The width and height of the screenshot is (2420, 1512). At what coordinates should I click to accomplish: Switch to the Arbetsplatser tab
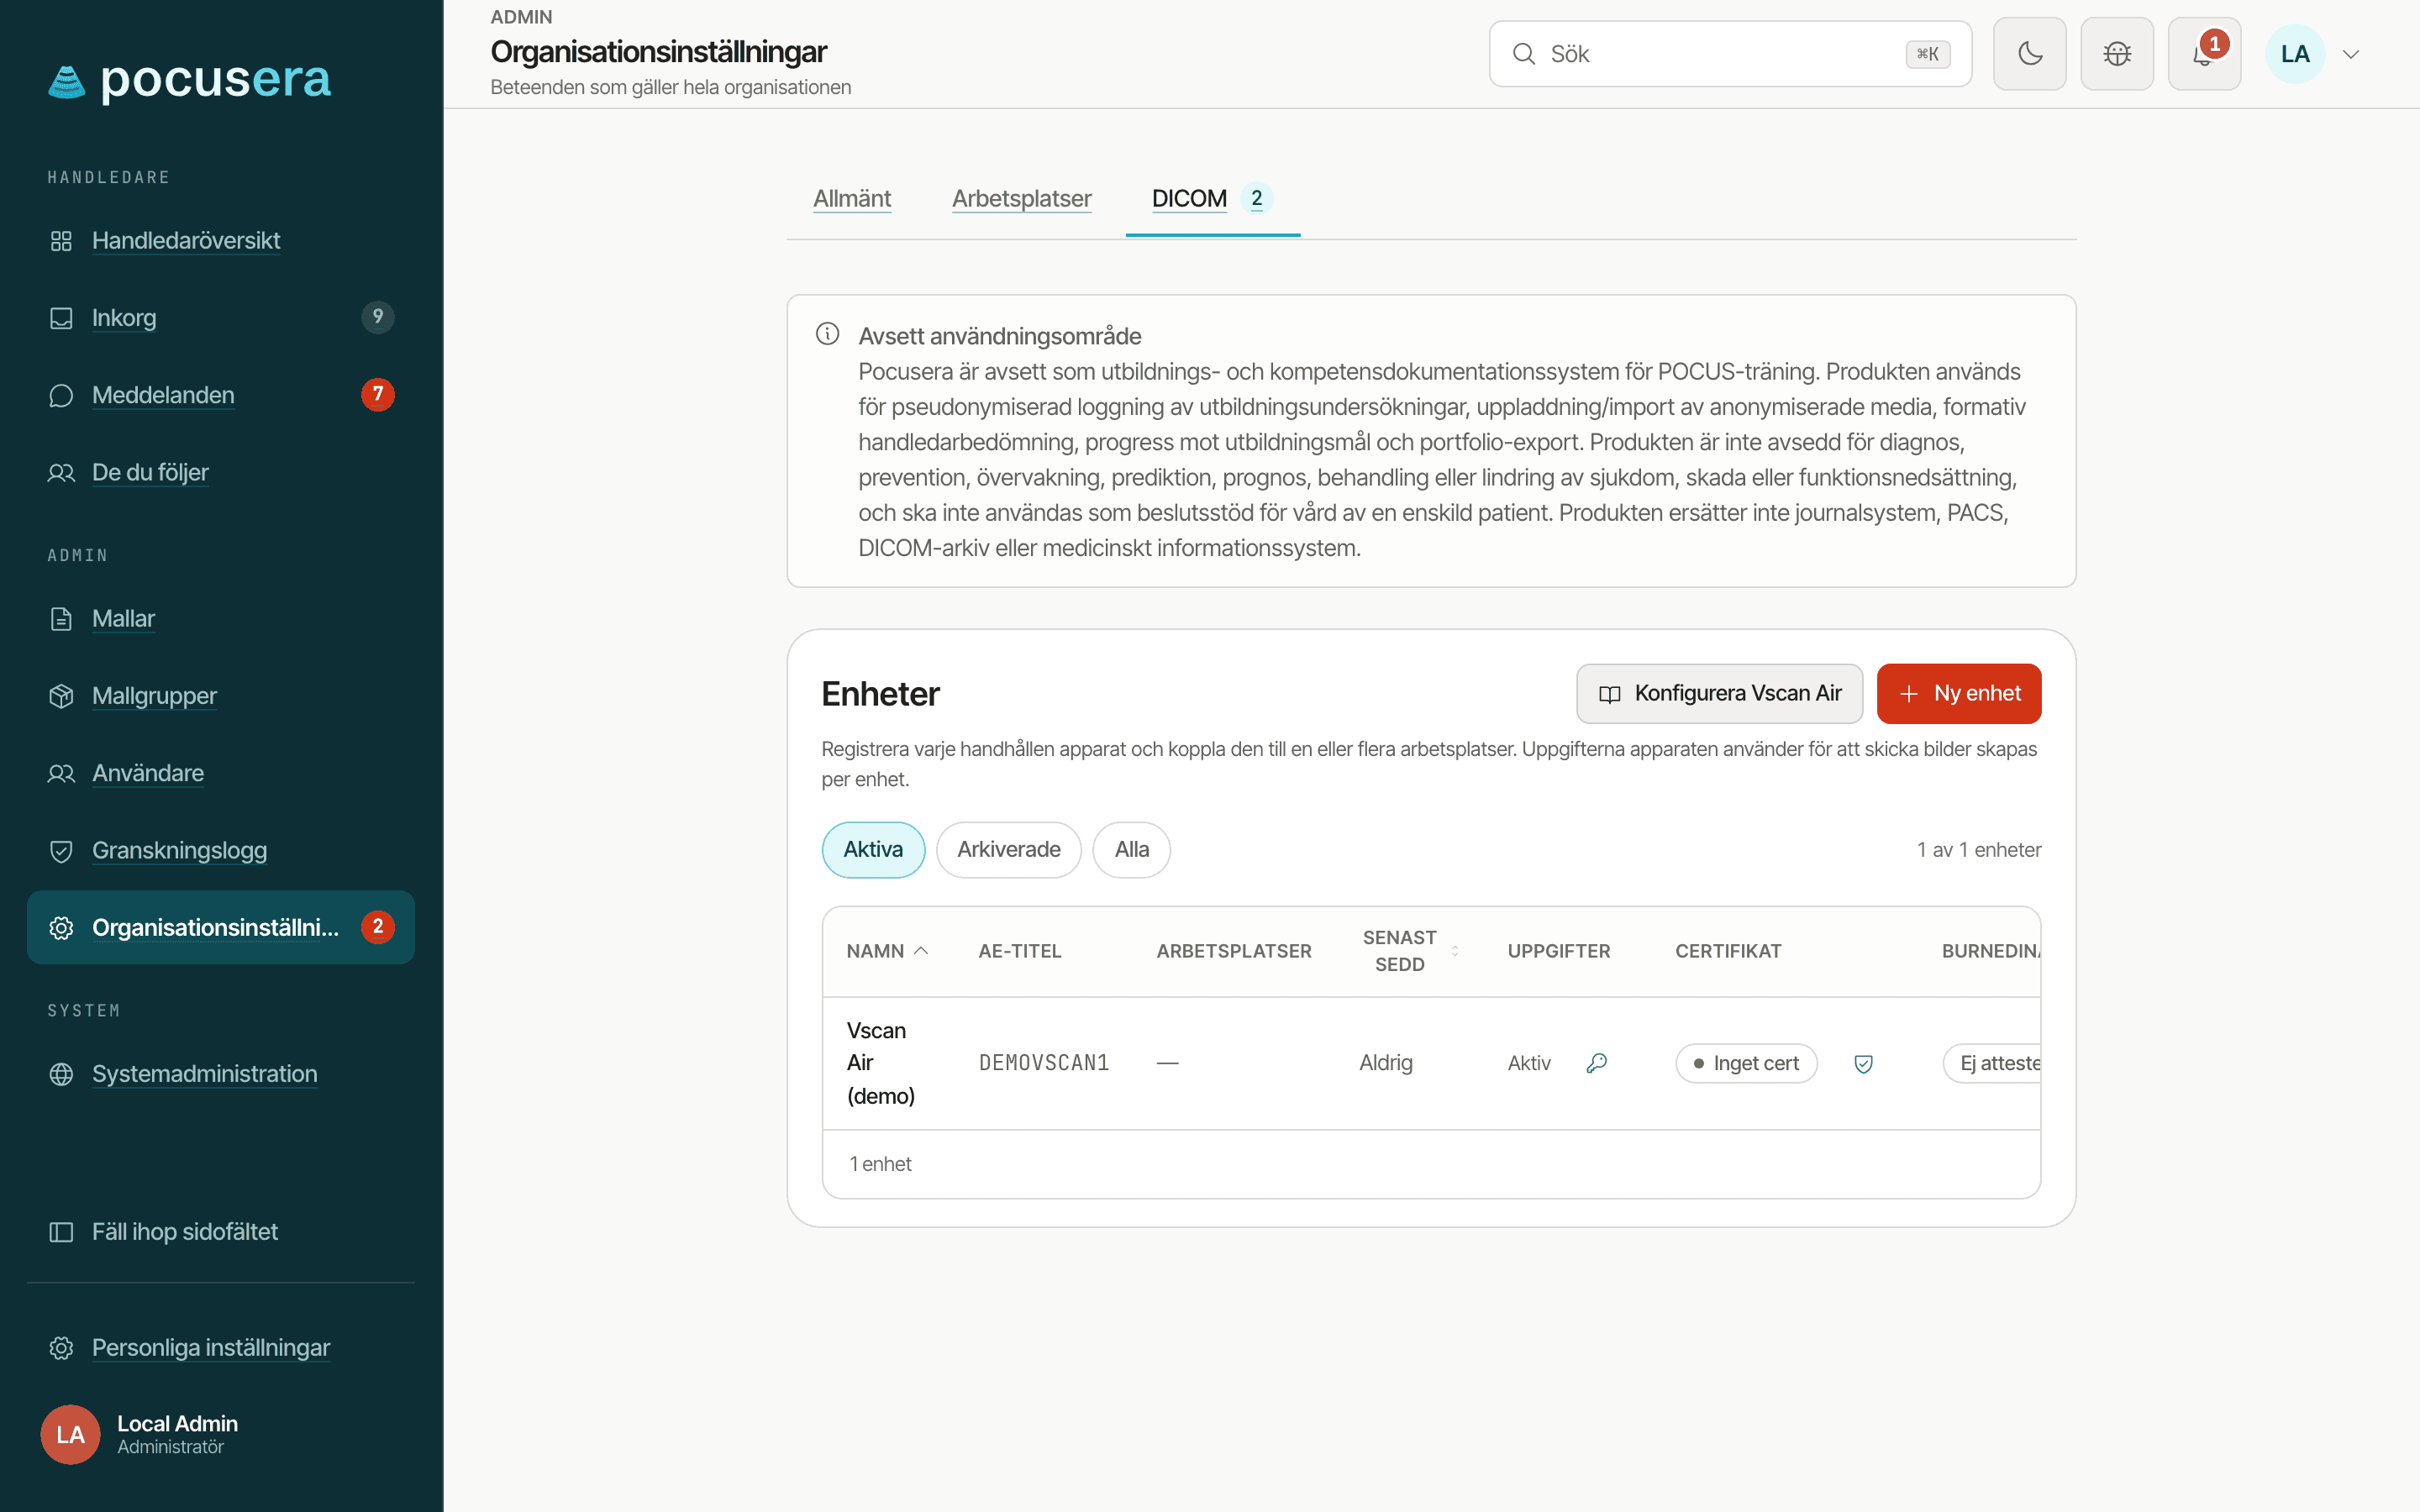point(1021,198)
